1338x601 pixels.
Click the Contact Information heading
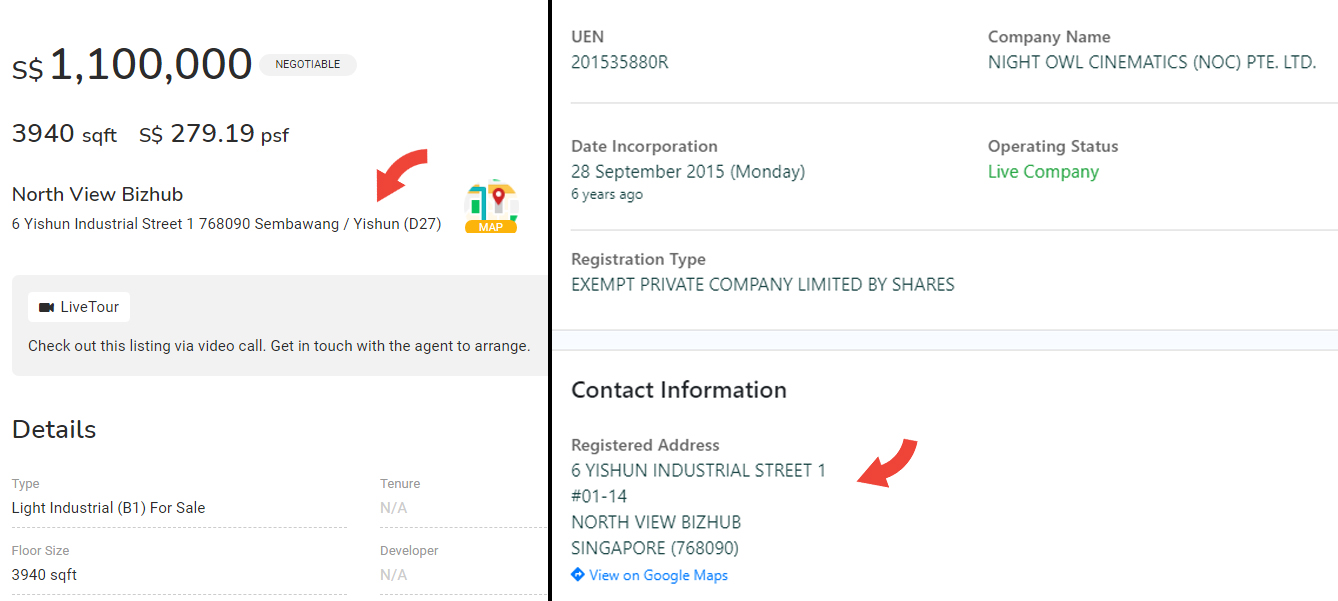tap(678, 390)
